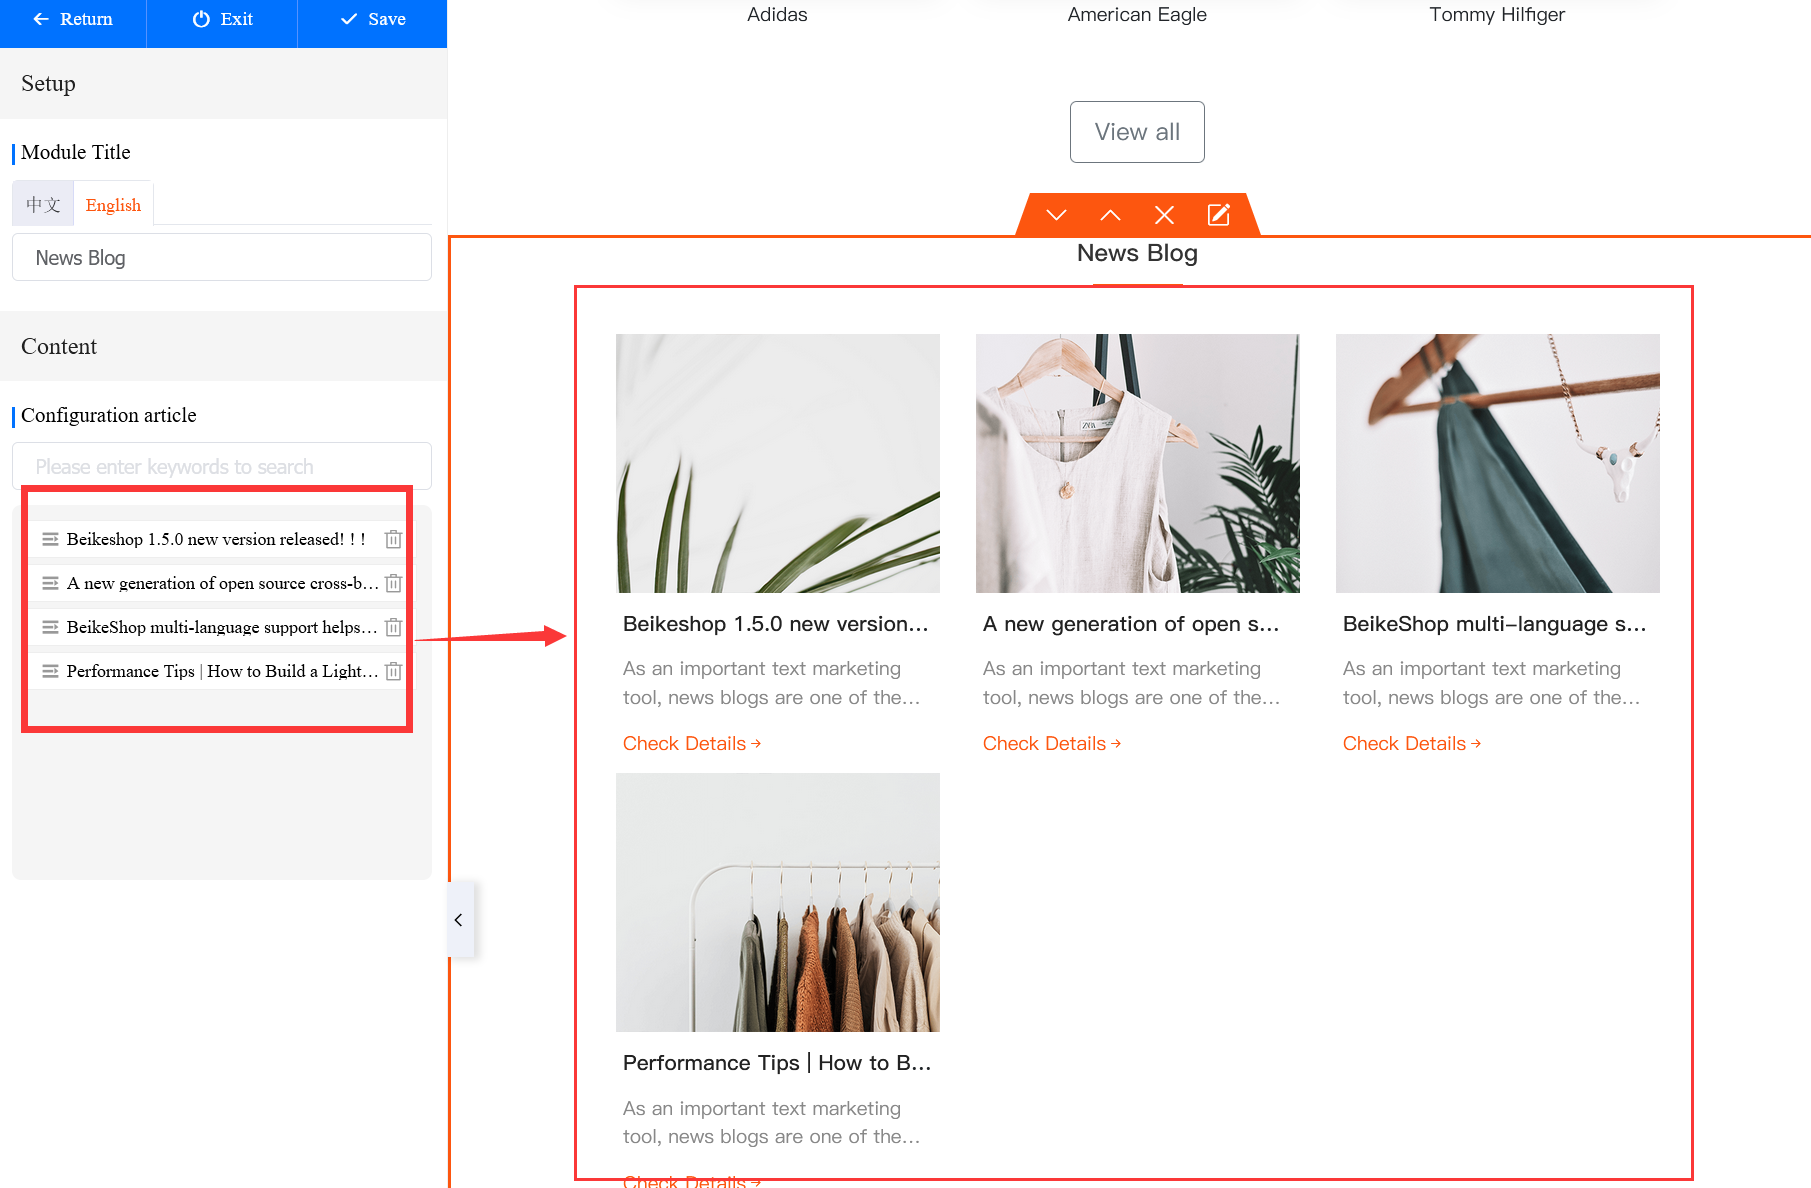Viewport: 1811px width, 1188px height.
Task: Open the clothing rack blog thumbnail
Action: point(778,902)
